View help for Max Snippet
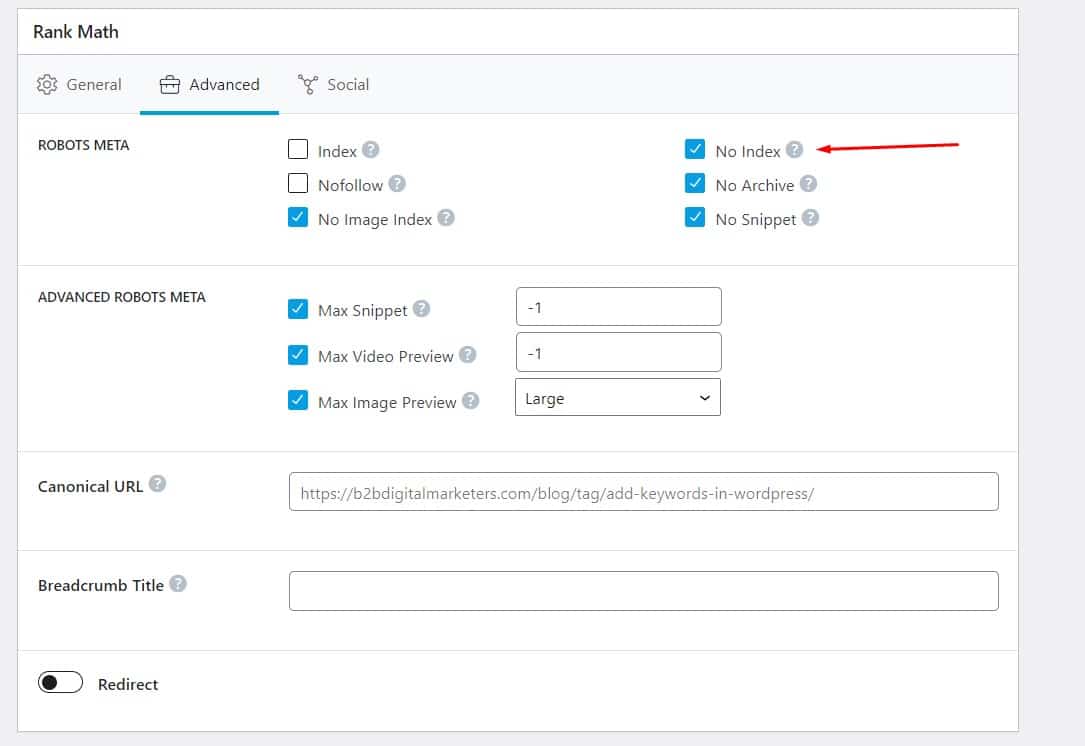 coord(421,309)
